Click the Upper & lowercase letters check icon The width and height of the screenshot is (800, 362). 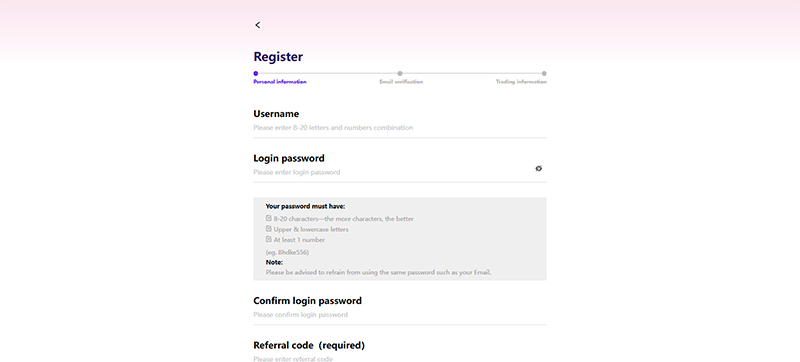pos(269,229)
